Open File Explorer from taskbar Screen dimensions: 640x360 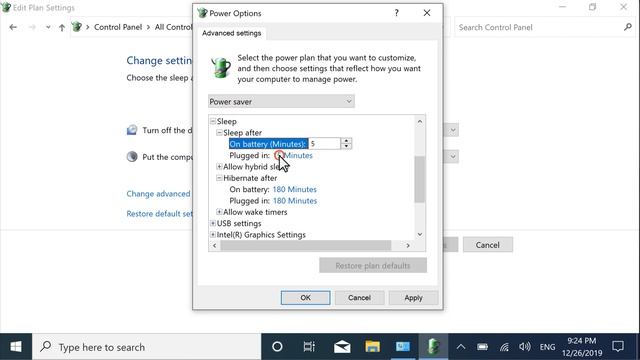(x=372, y=347)
